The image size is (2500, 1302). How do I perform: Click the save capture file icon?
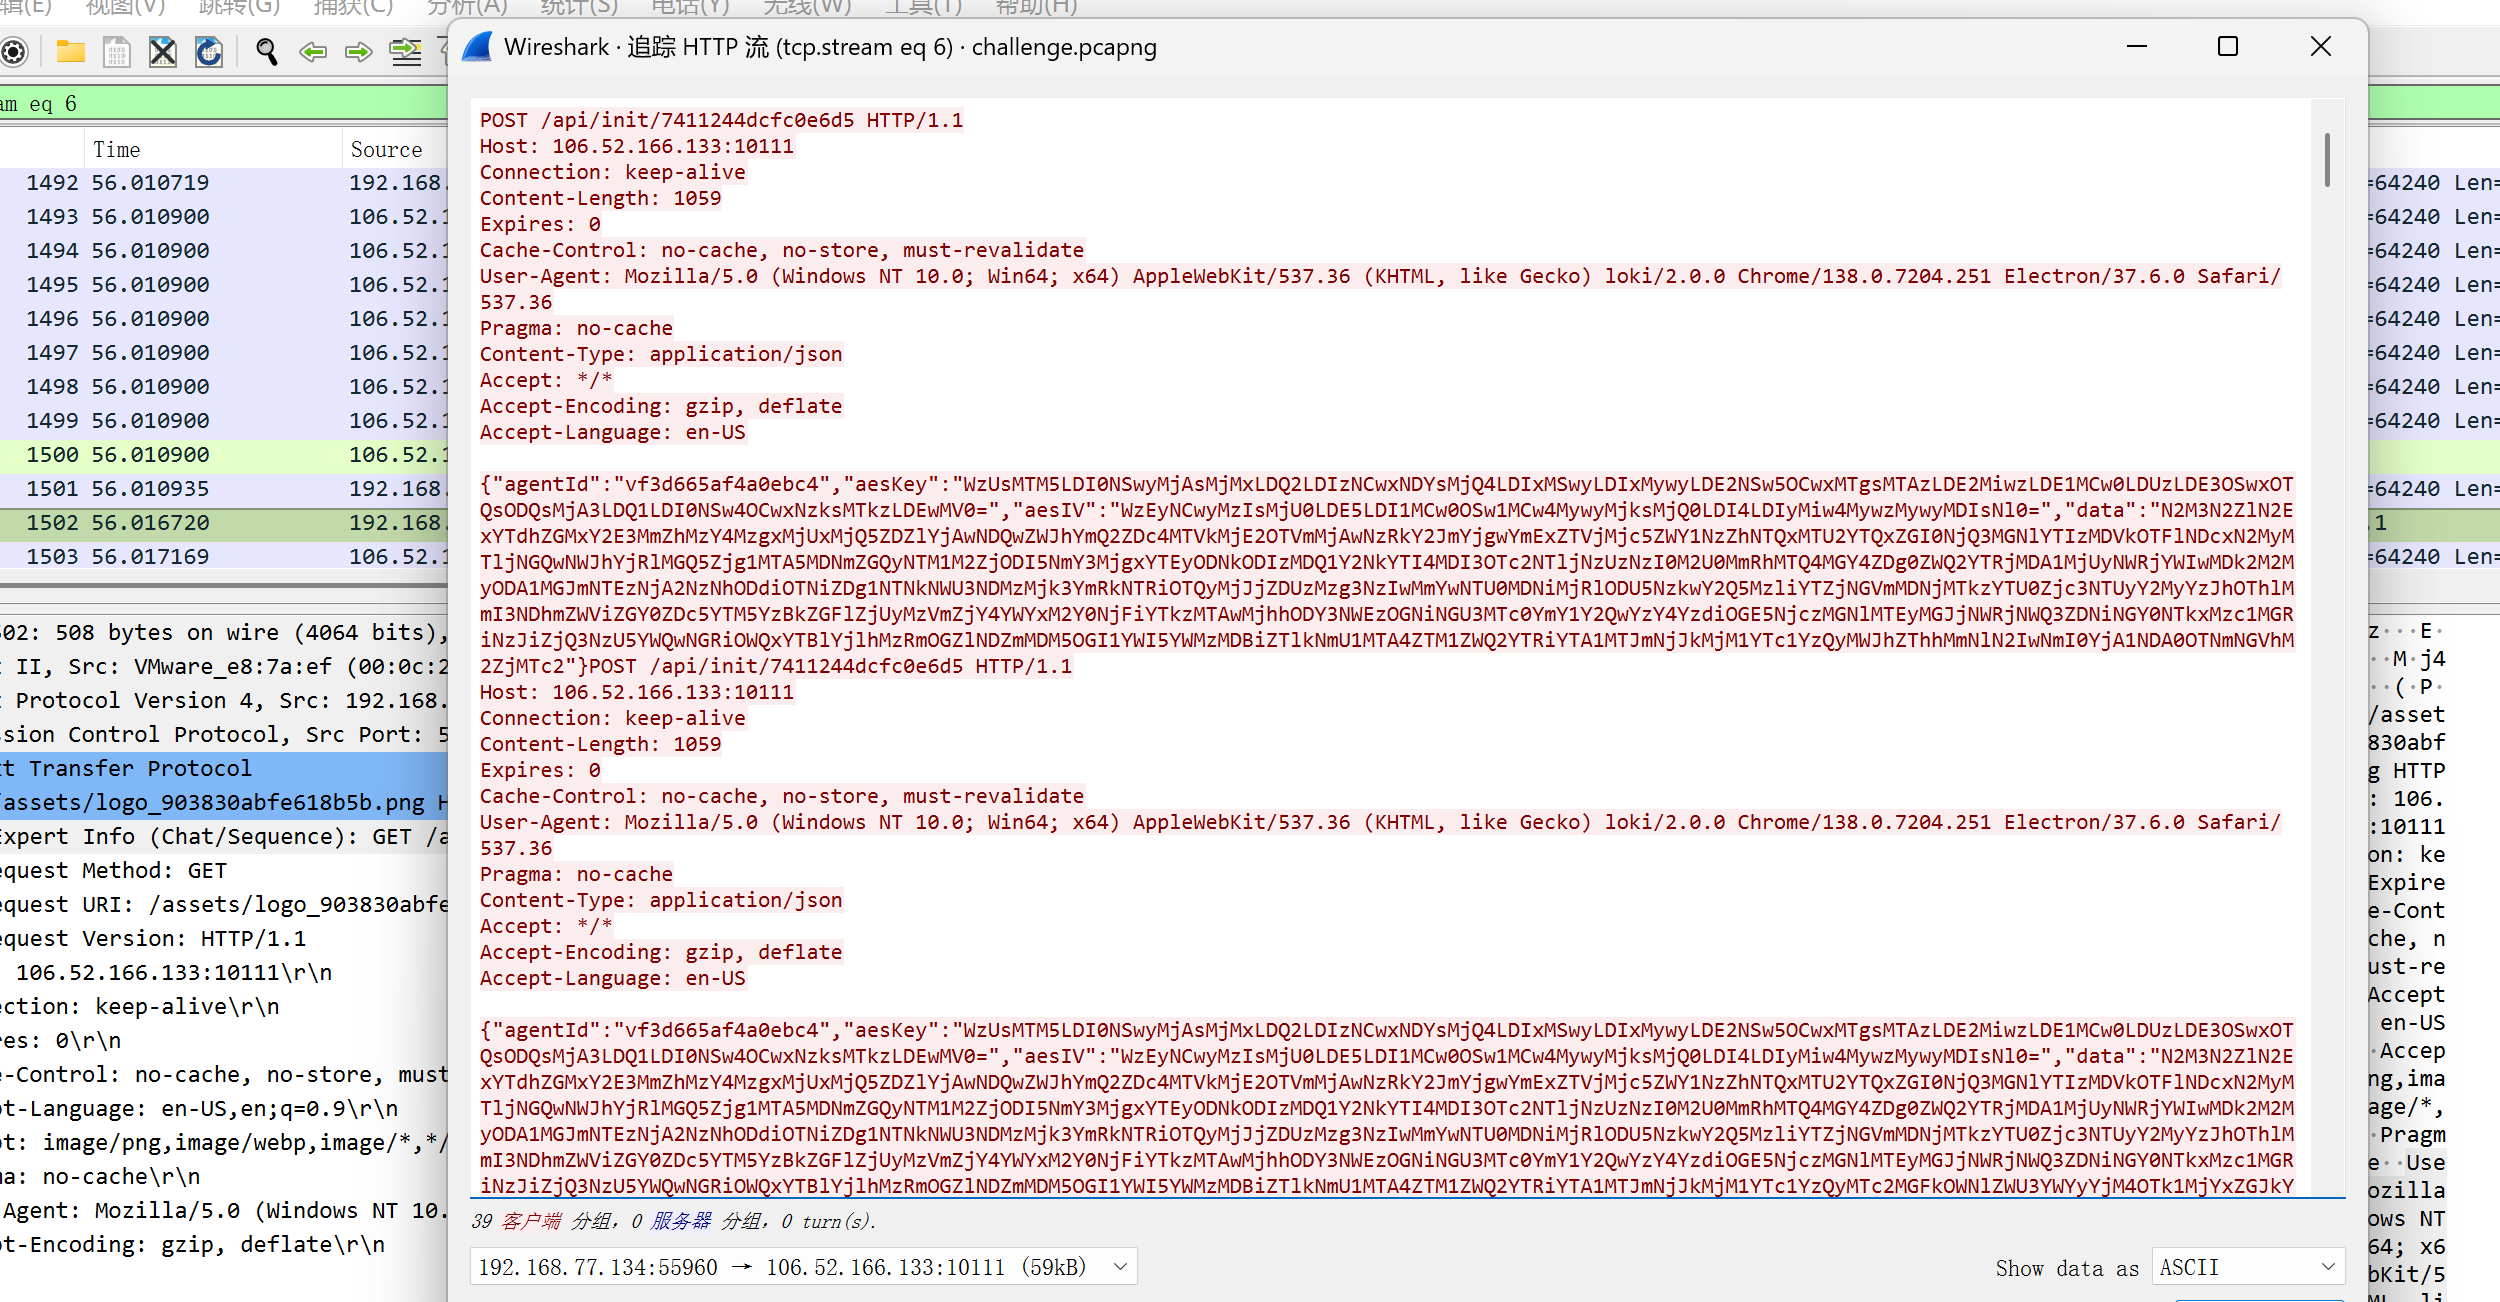(117, 51)
